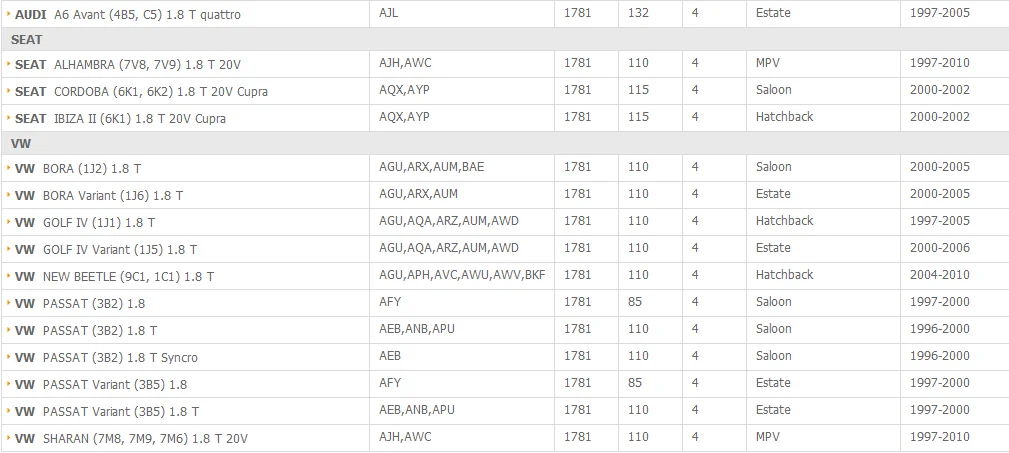Open SEAT ALHAMBRA (7V8, 7V9) 1.8 T 20V
This screenshot has height=453, width=1009.
click(127, 65)
